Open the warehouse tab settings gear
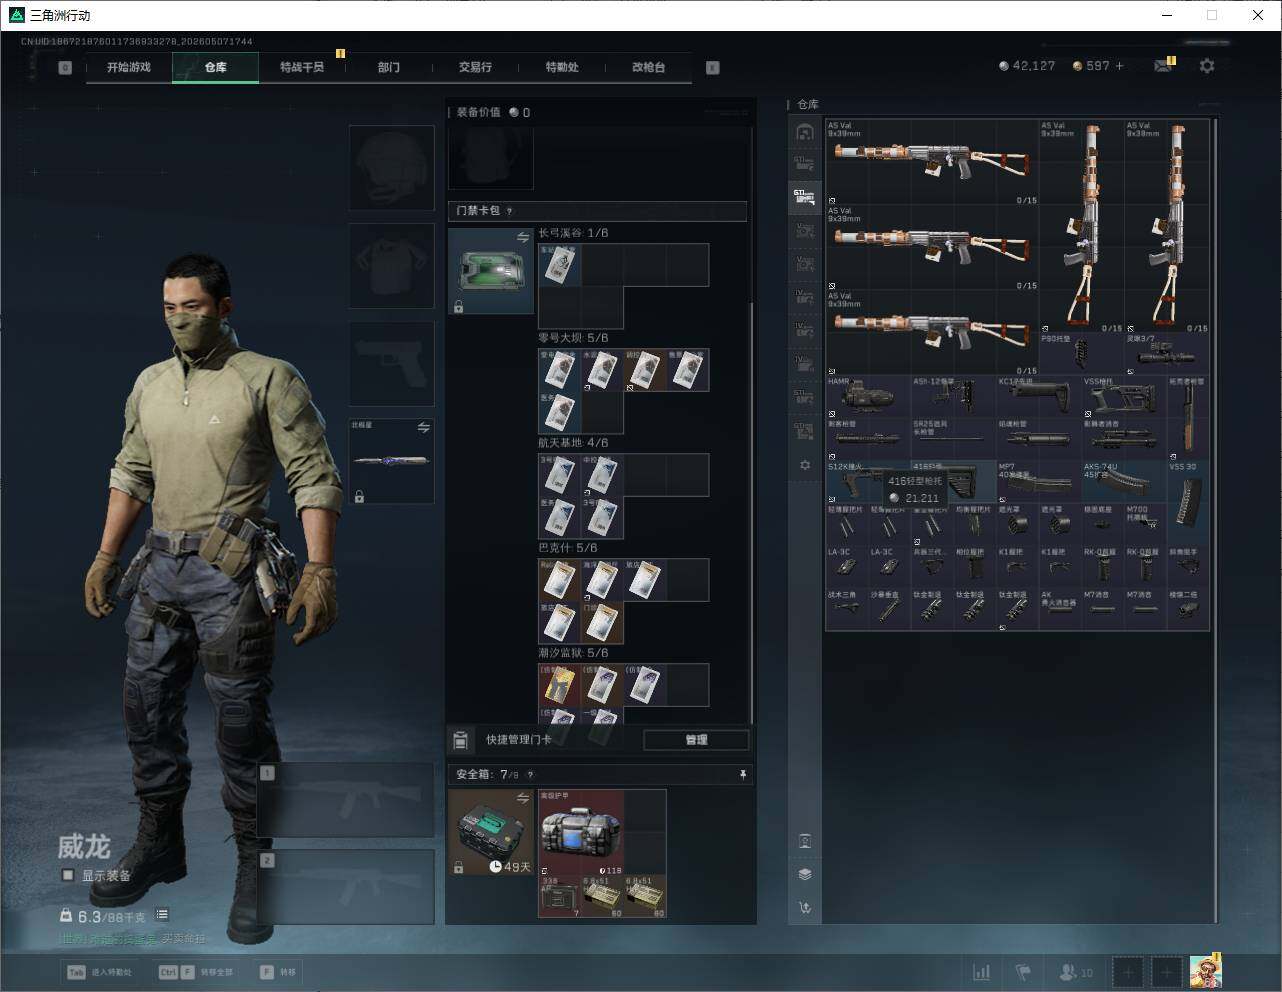Screen dimensions: 1282x992 pyautogui.click(x=804, y=465)
